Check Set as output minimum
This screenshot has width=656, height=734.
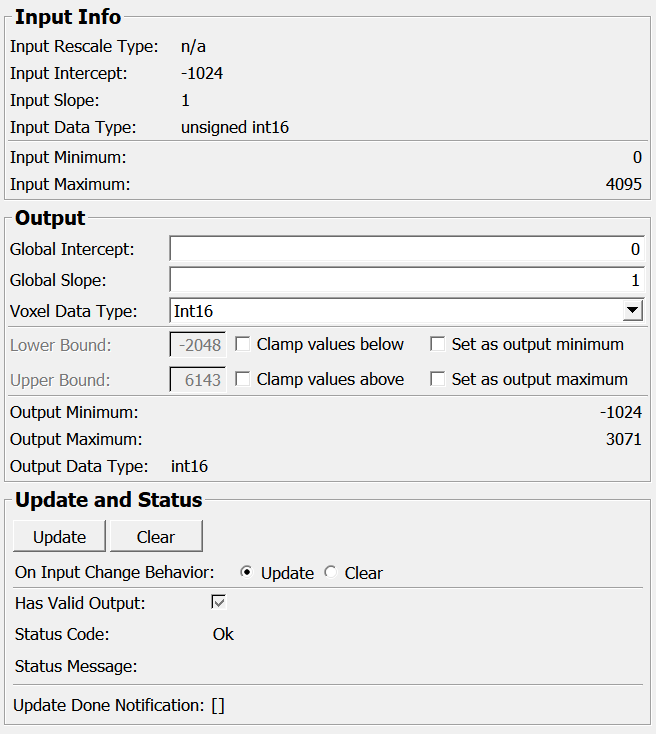(437, 345)
